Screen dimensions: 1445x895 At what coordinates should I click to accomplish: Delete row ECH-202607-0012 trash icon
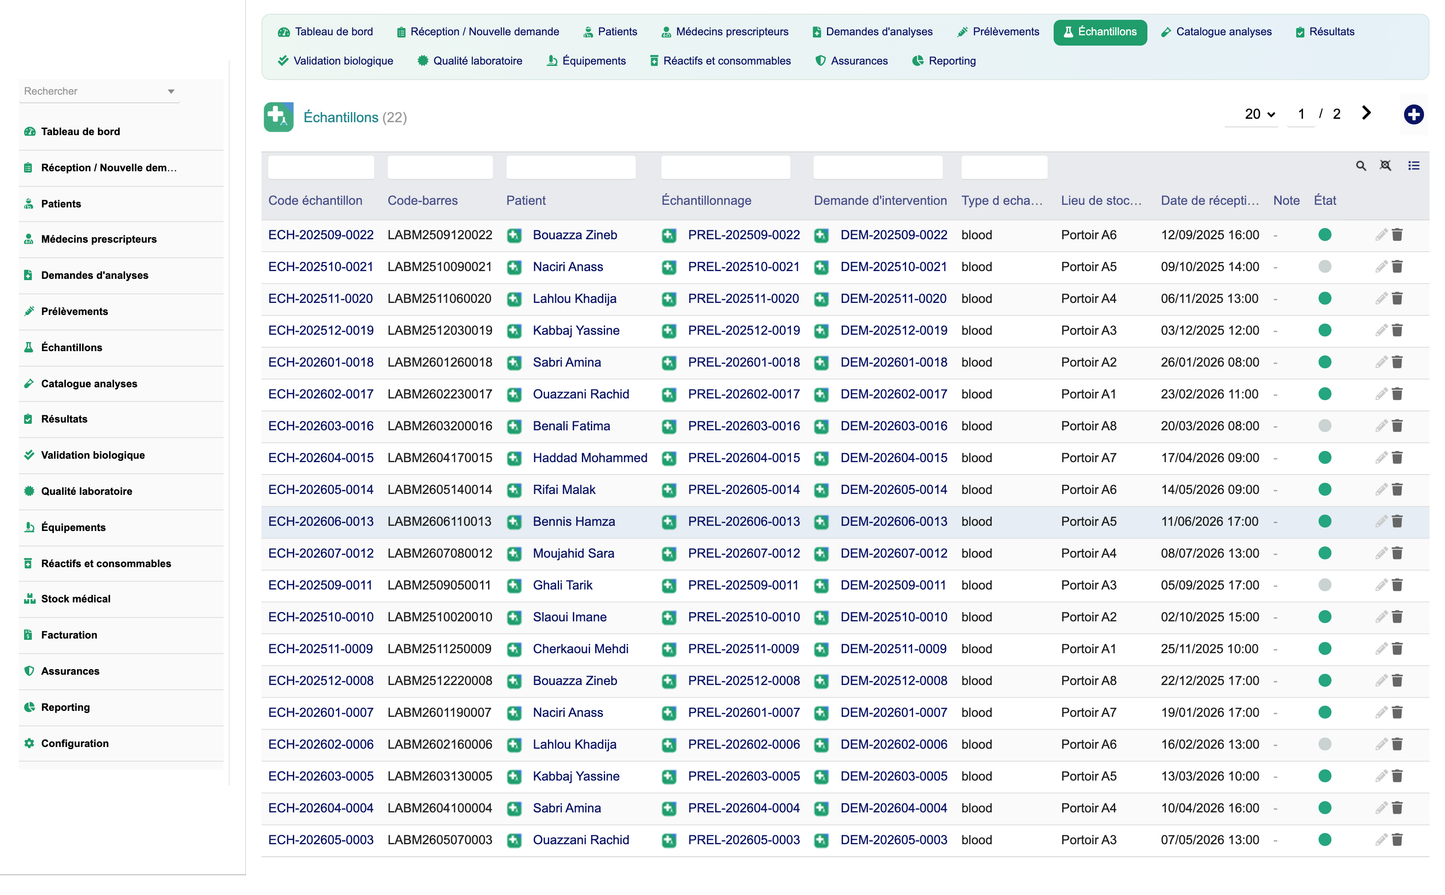1397,553
